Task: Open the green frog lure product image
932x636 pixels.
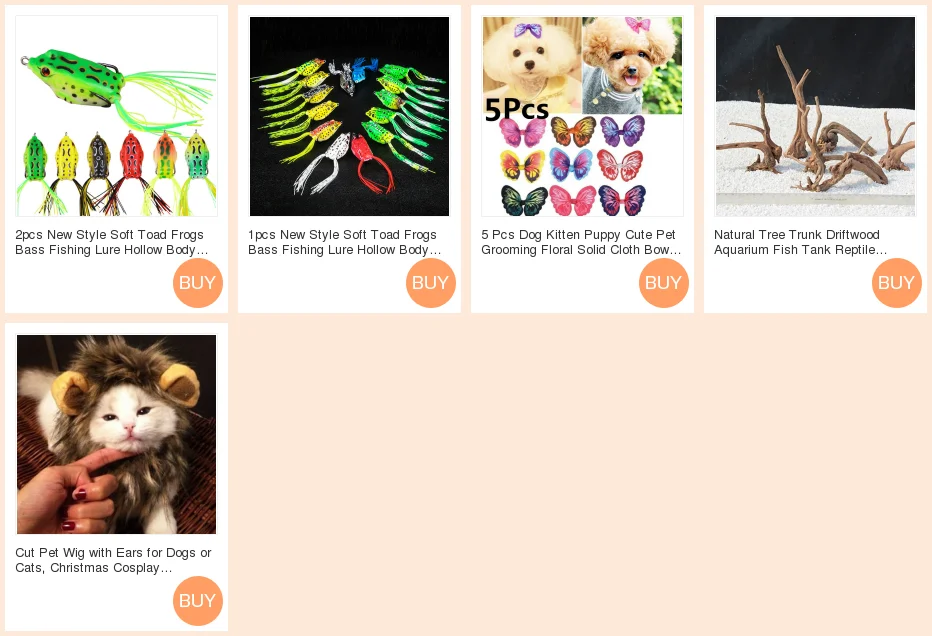Action: pyautogui.click(x=116, y=116)
